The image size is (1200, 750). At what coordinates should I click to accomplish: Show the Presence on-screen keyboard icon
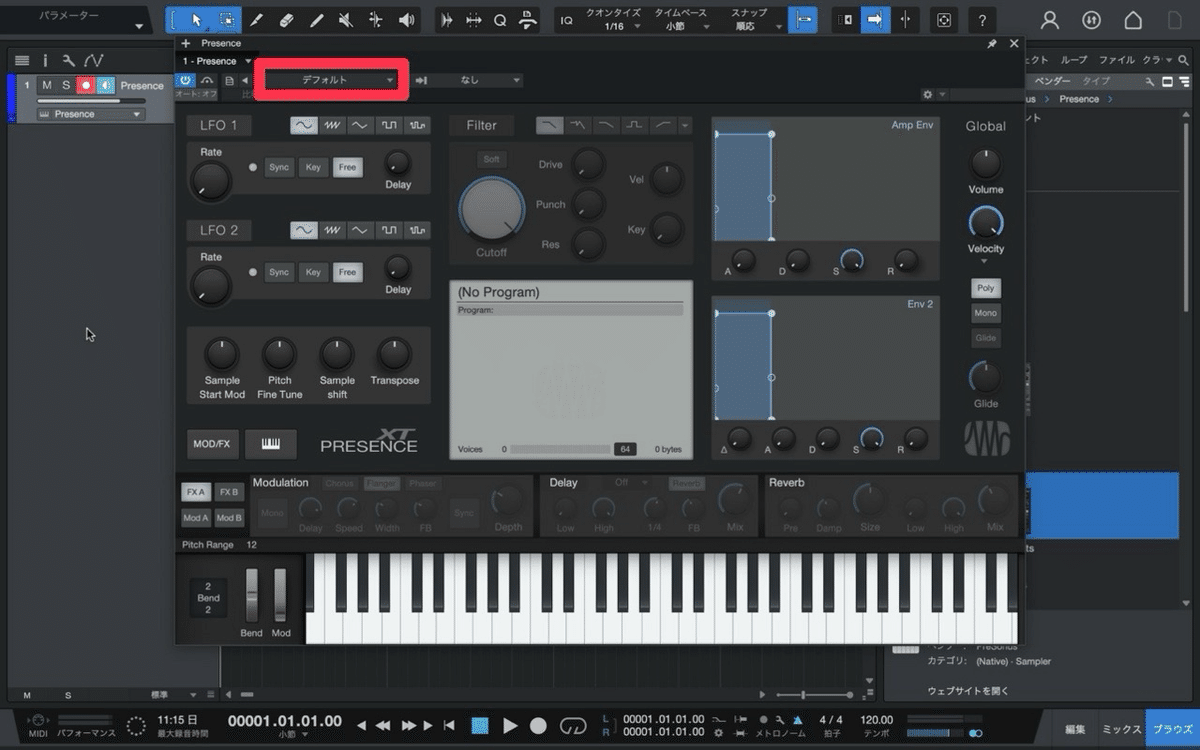click(270, 443)
